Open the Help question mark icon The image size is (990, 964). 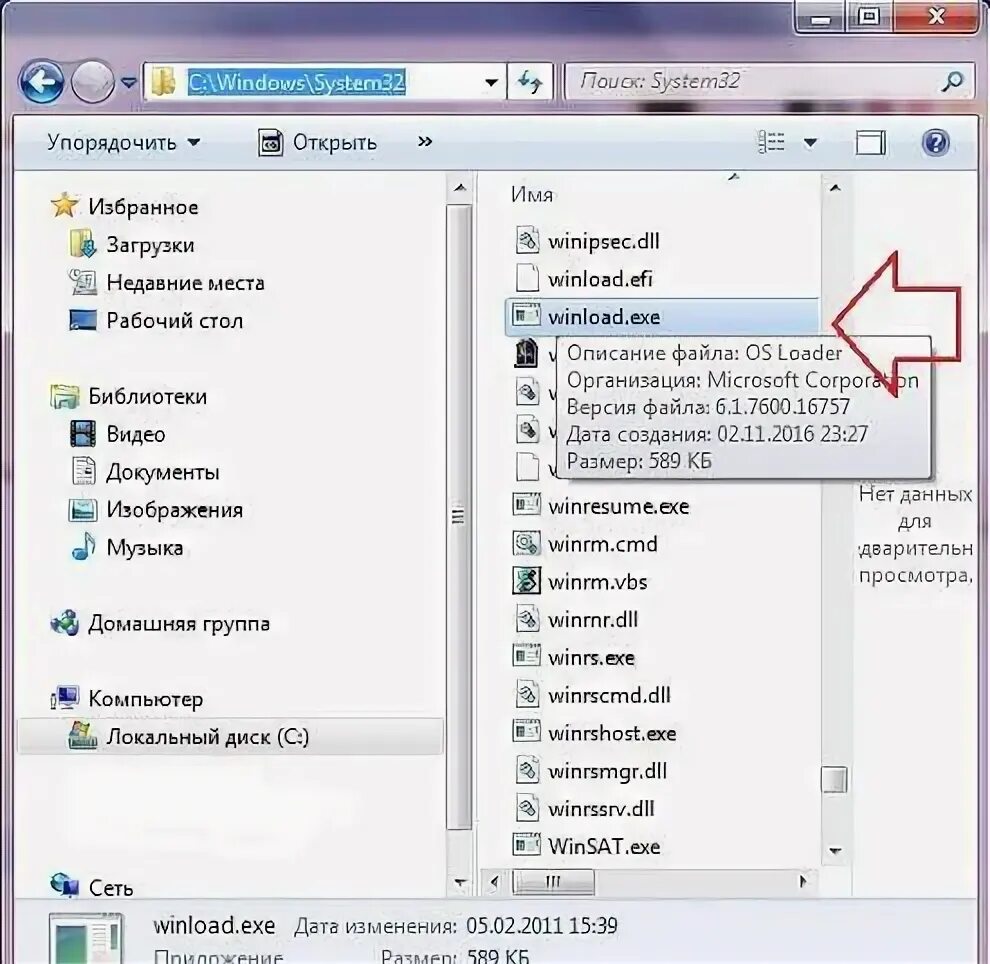935,143
